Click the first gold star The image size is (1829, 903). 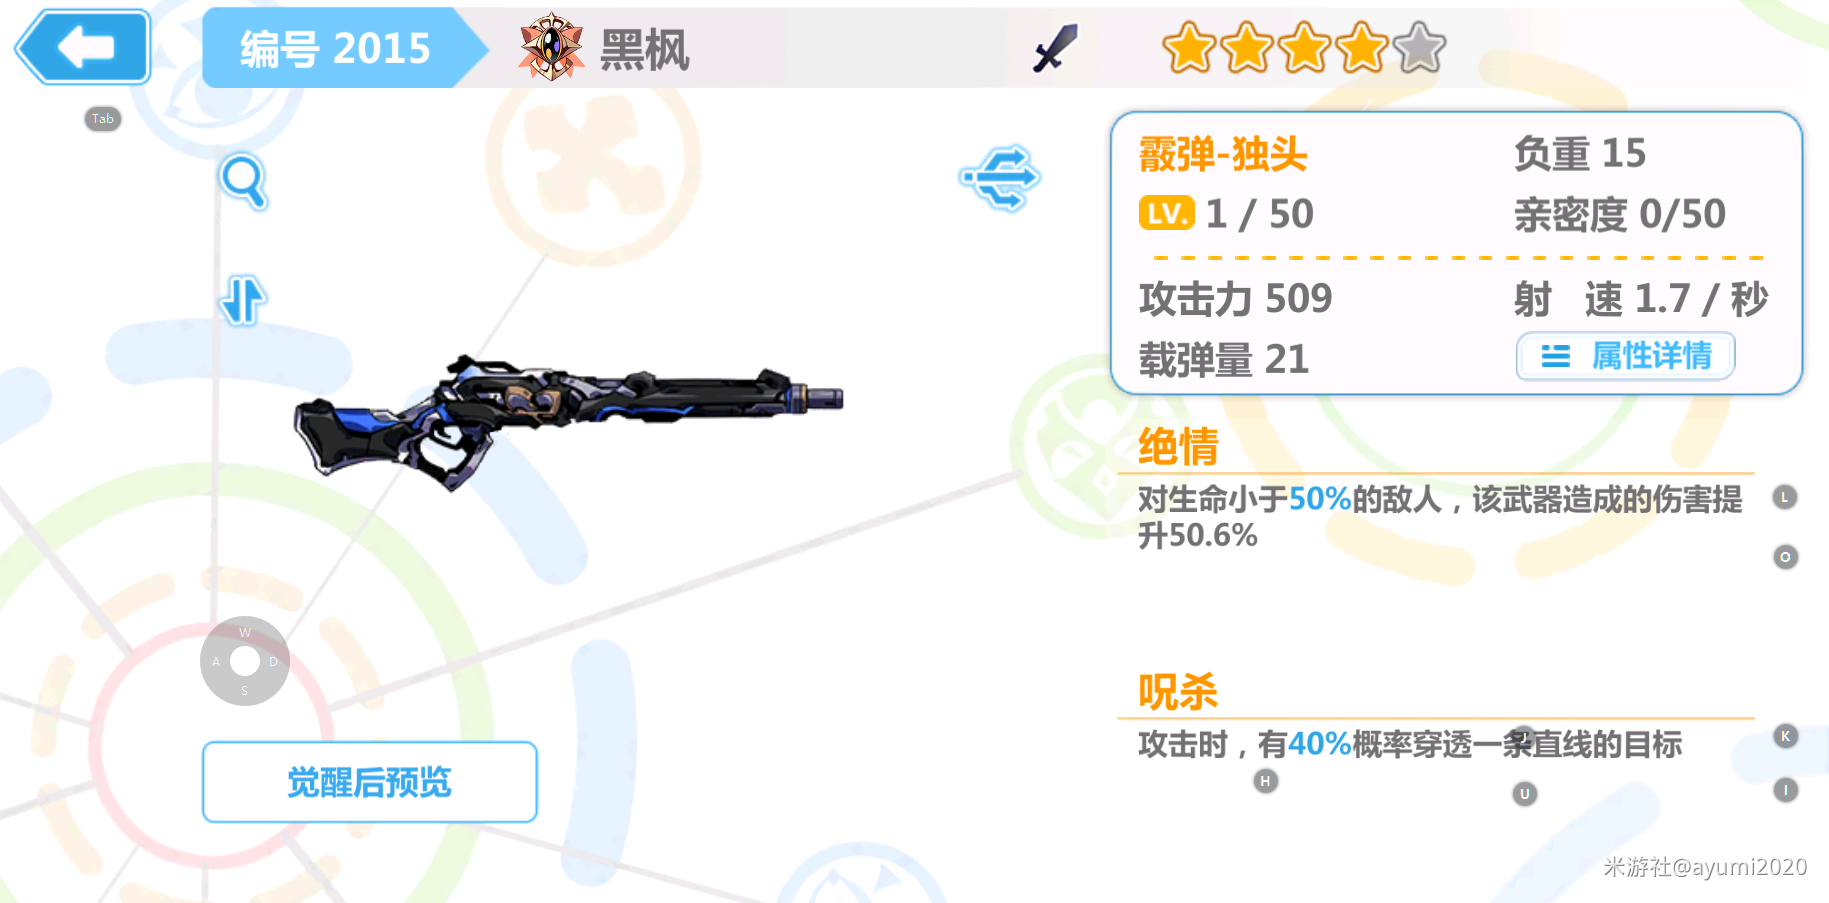(1189, 48)
